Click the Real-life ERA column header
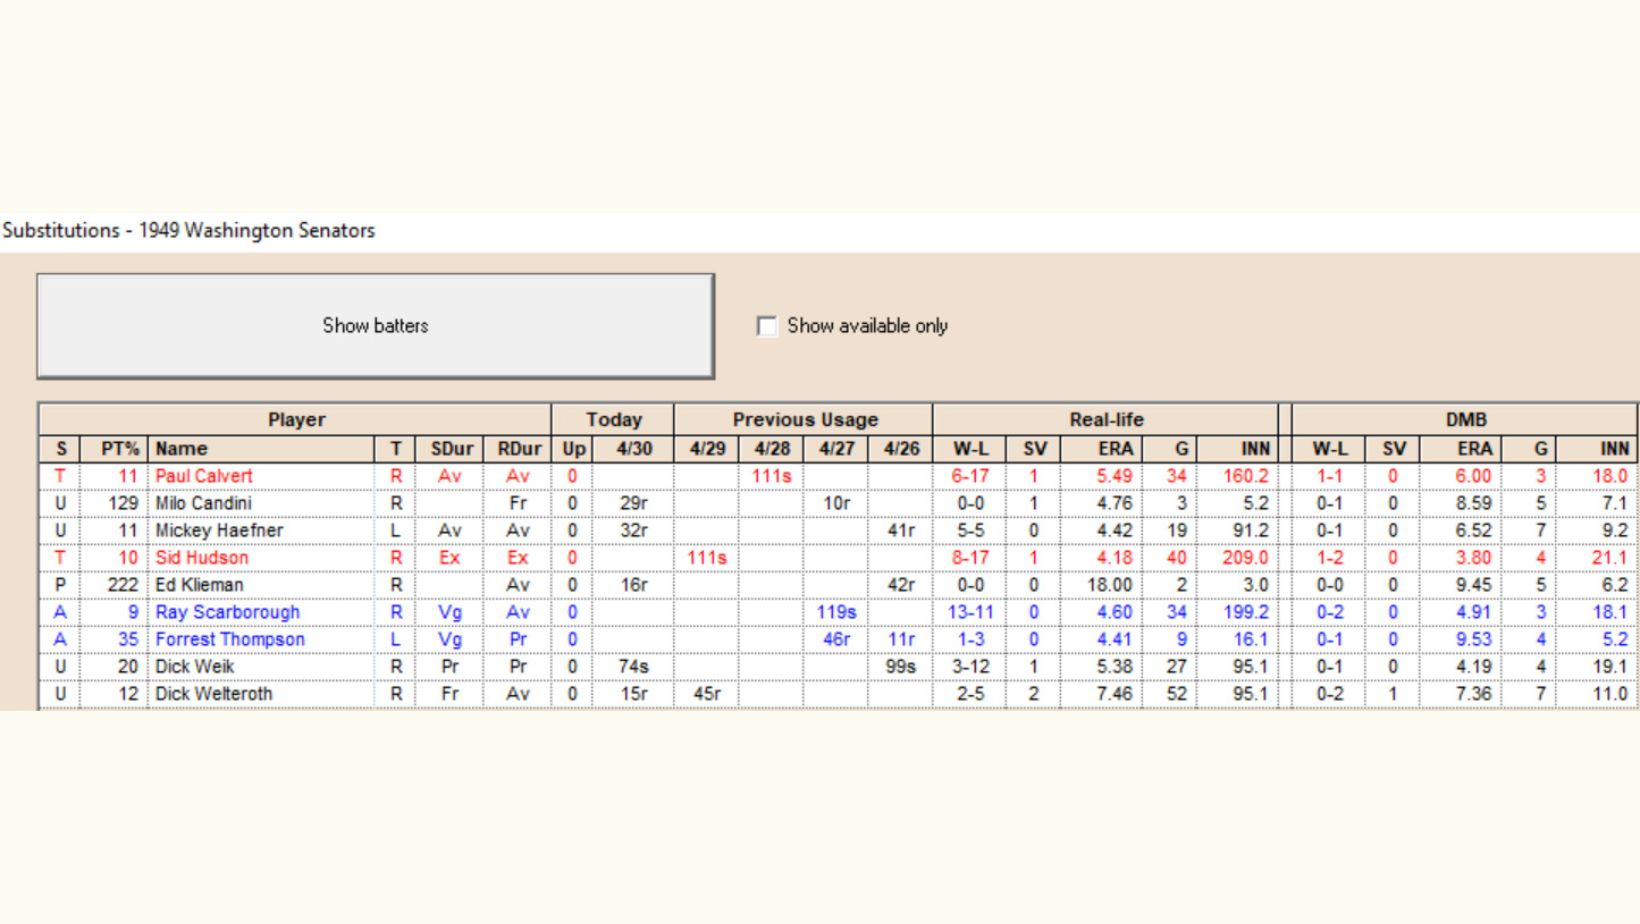This screenshot has width=1640, height=924. [1103, 449]
